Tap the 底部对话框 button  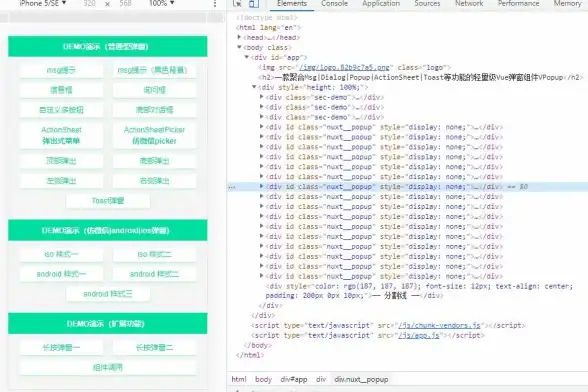(x=154, y=110)
